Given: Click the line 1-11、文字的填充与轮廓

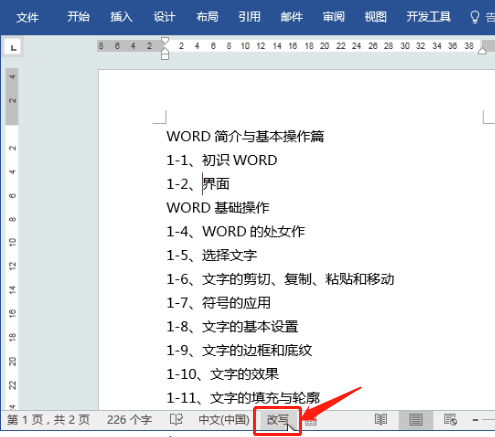Looking at the screenshot, I should click(x=243, y=398).
